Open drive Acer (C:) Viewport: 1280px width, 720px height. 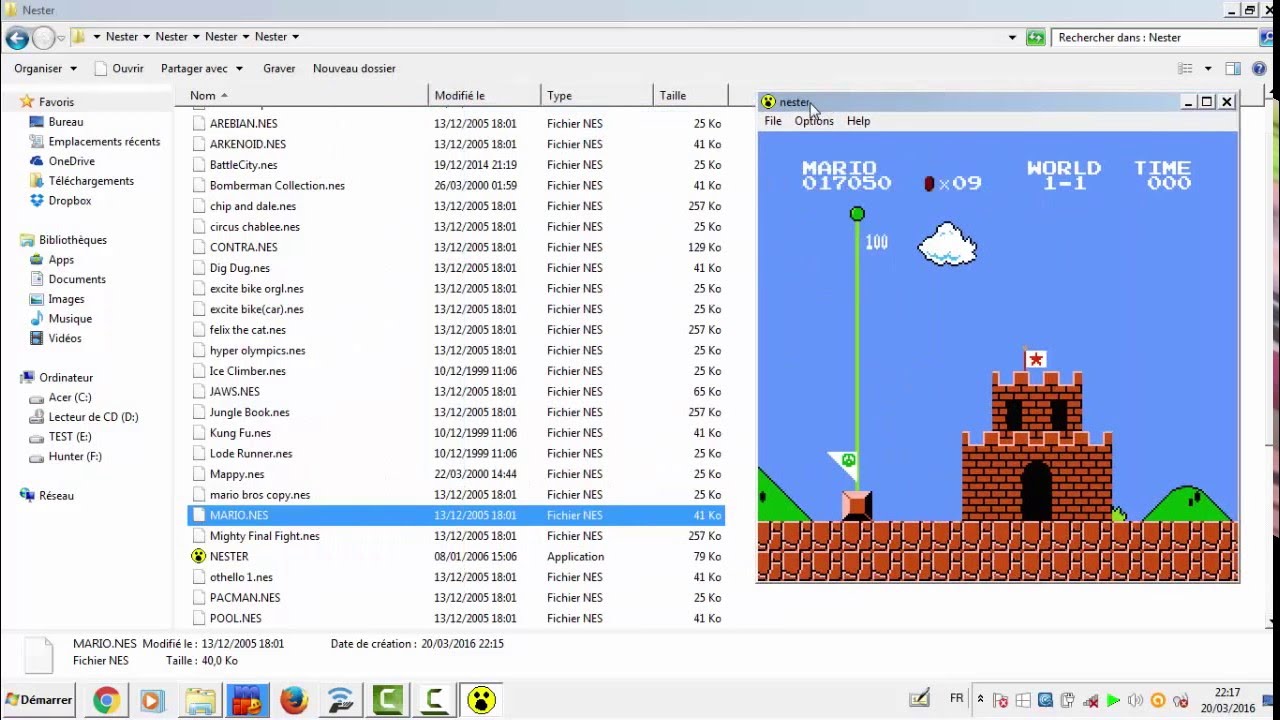click(x=69, y=397)
